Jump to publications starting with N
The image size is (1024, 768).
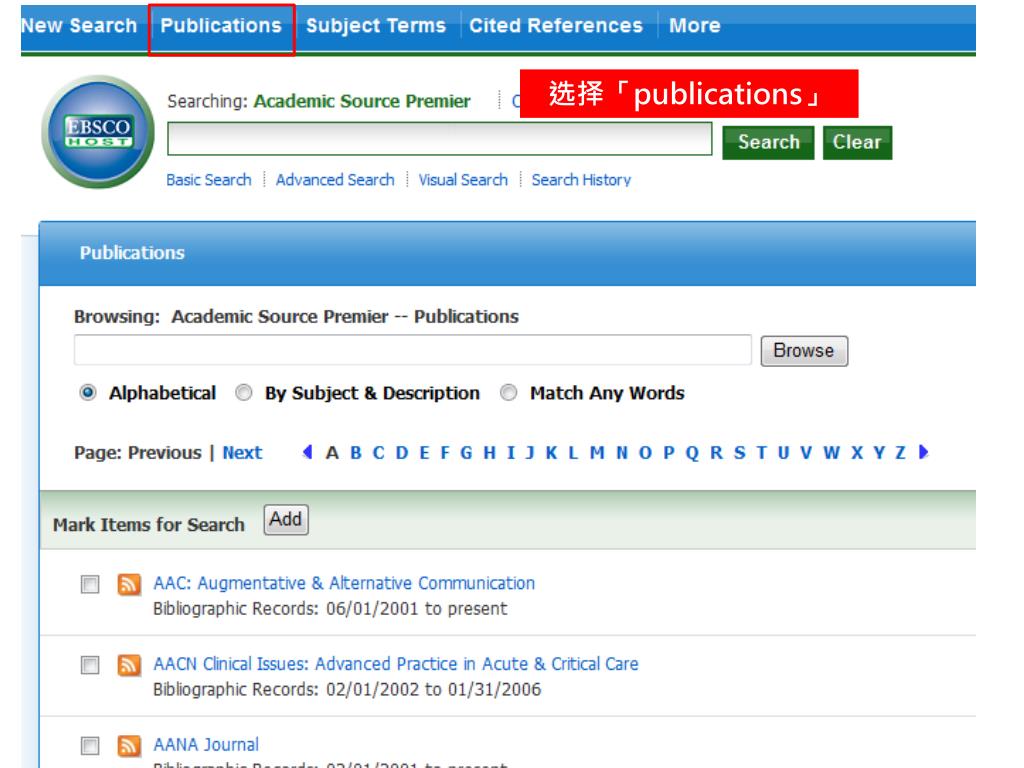coord(622,453)
